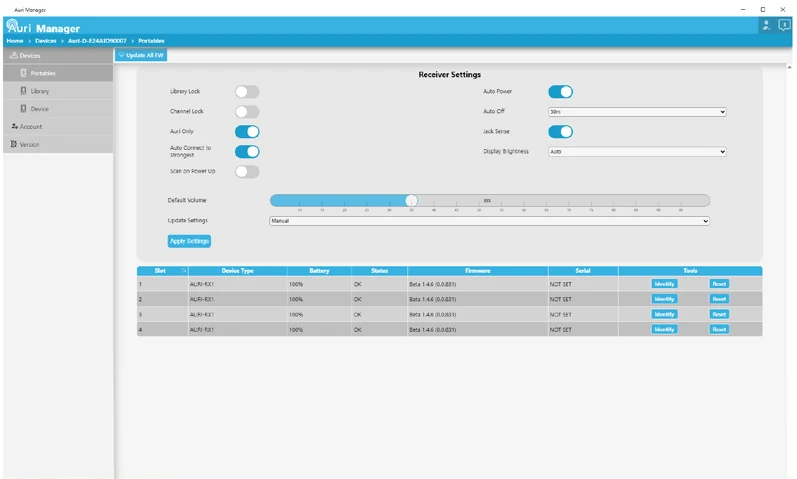Reset the receiver in slot 1
Screen dimensions: 797x479
click(x=719, y=284)
